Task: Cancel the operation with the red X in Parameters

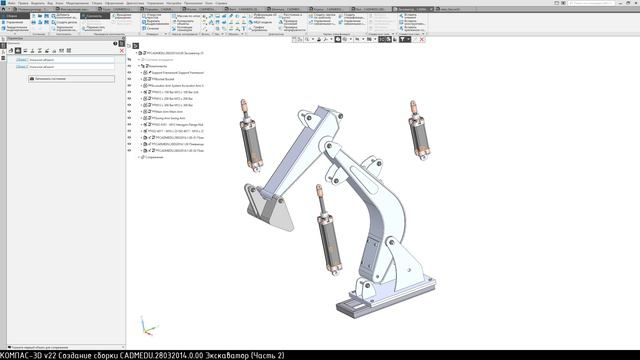Action: tap(122, 51)
